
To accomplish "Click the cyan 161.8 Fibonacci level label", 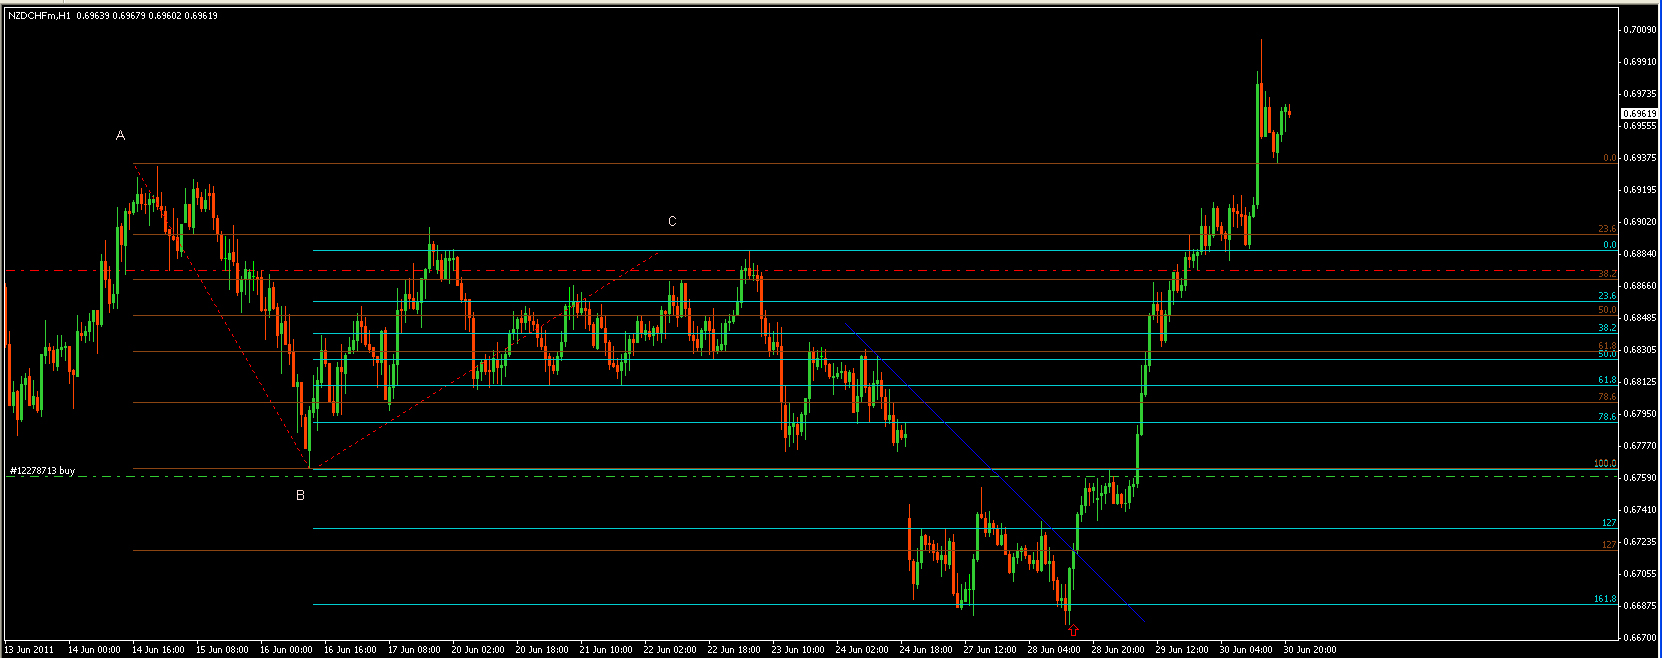I will pyautogui.click(x=1604, y=599).
